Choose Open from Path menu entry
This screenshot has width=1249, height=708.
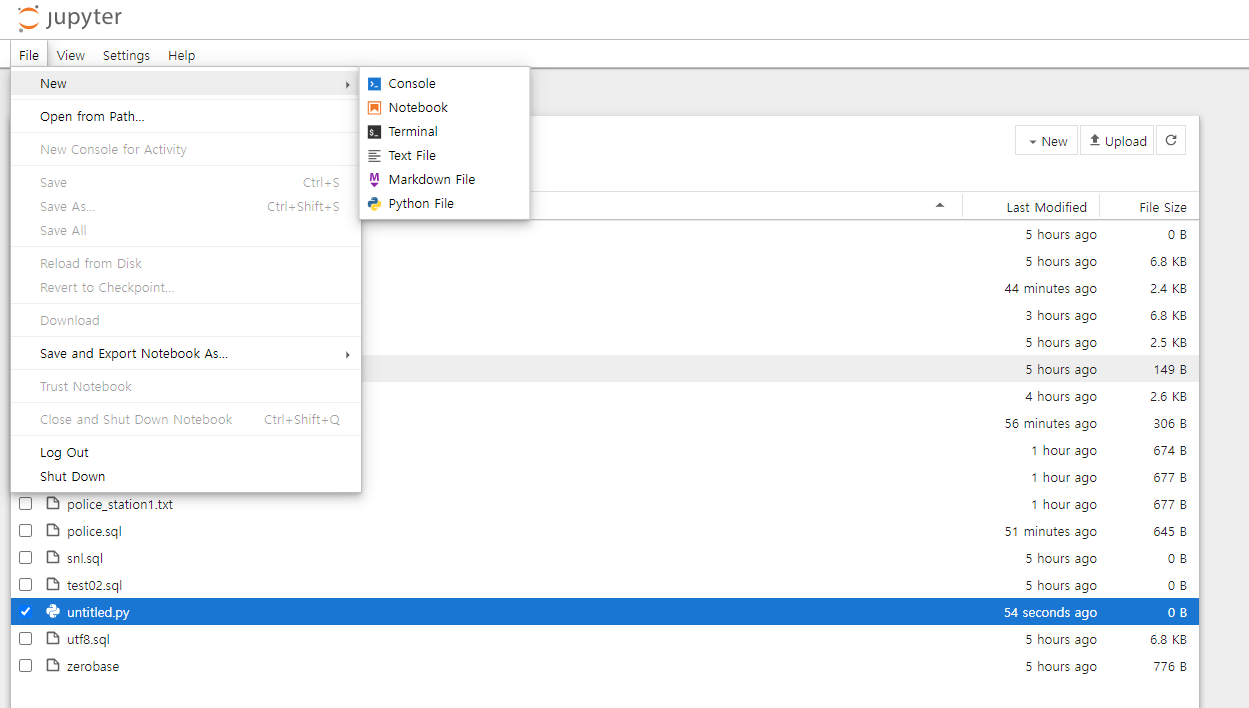coord(186,117)
